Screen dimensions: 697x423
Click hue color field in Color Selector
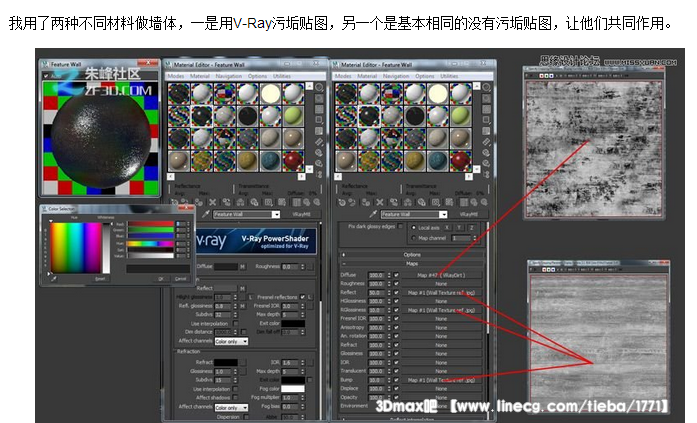[x=76, y=247]
